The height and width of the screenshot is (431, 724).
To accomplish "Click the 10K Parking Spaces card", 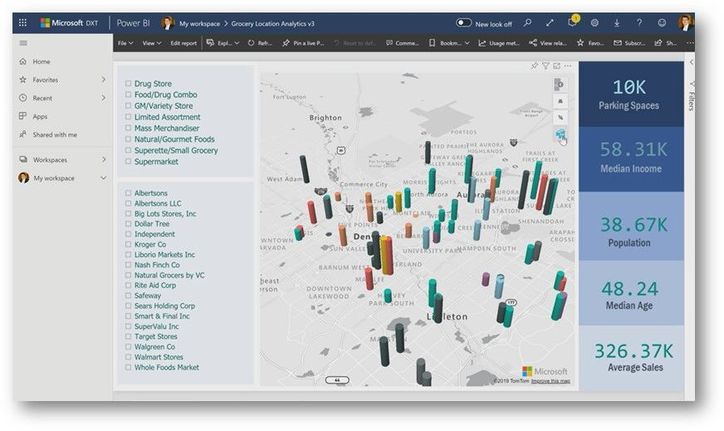I will point(631,94).
